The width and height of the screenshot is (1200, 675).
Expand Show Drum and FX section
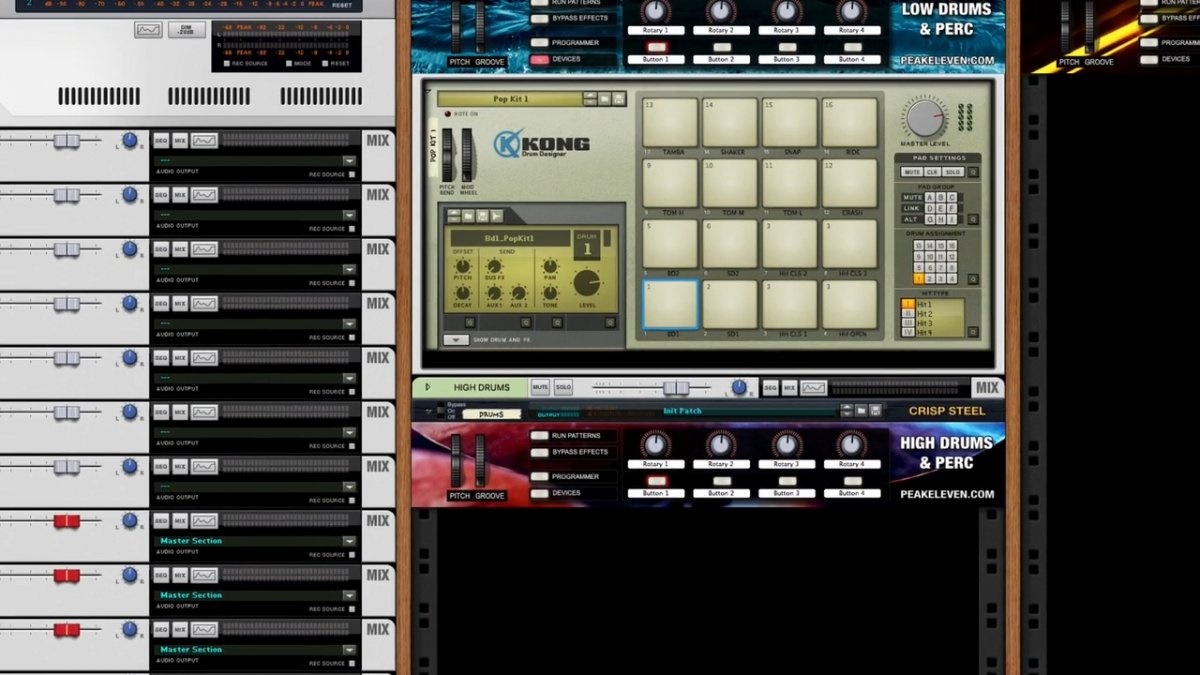click(x=456, y=340)
